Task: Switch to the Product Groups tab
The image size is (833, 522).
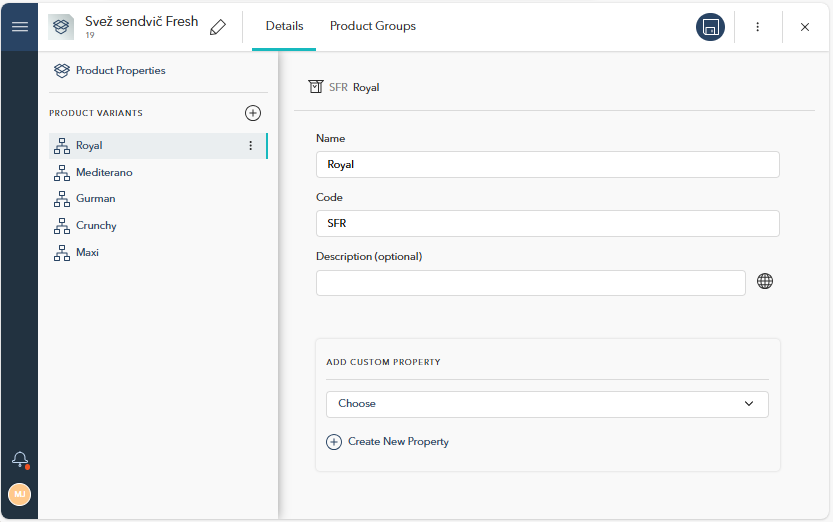Action: 373,26
